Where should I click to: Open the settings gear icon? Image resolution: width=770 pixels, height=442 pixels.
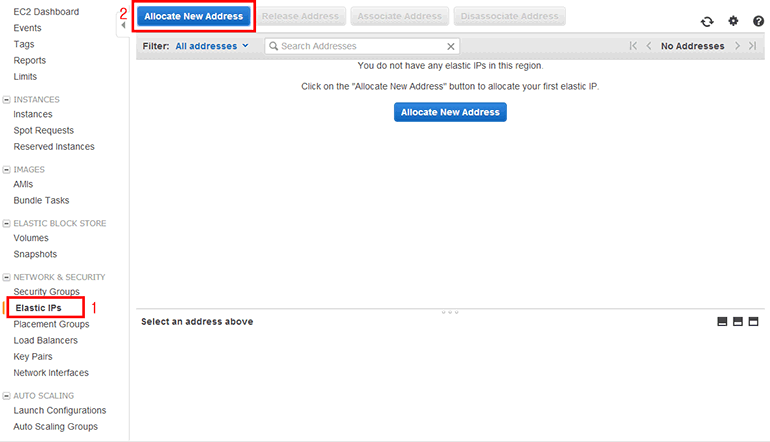pyautogui.click(x=733, y=21)
